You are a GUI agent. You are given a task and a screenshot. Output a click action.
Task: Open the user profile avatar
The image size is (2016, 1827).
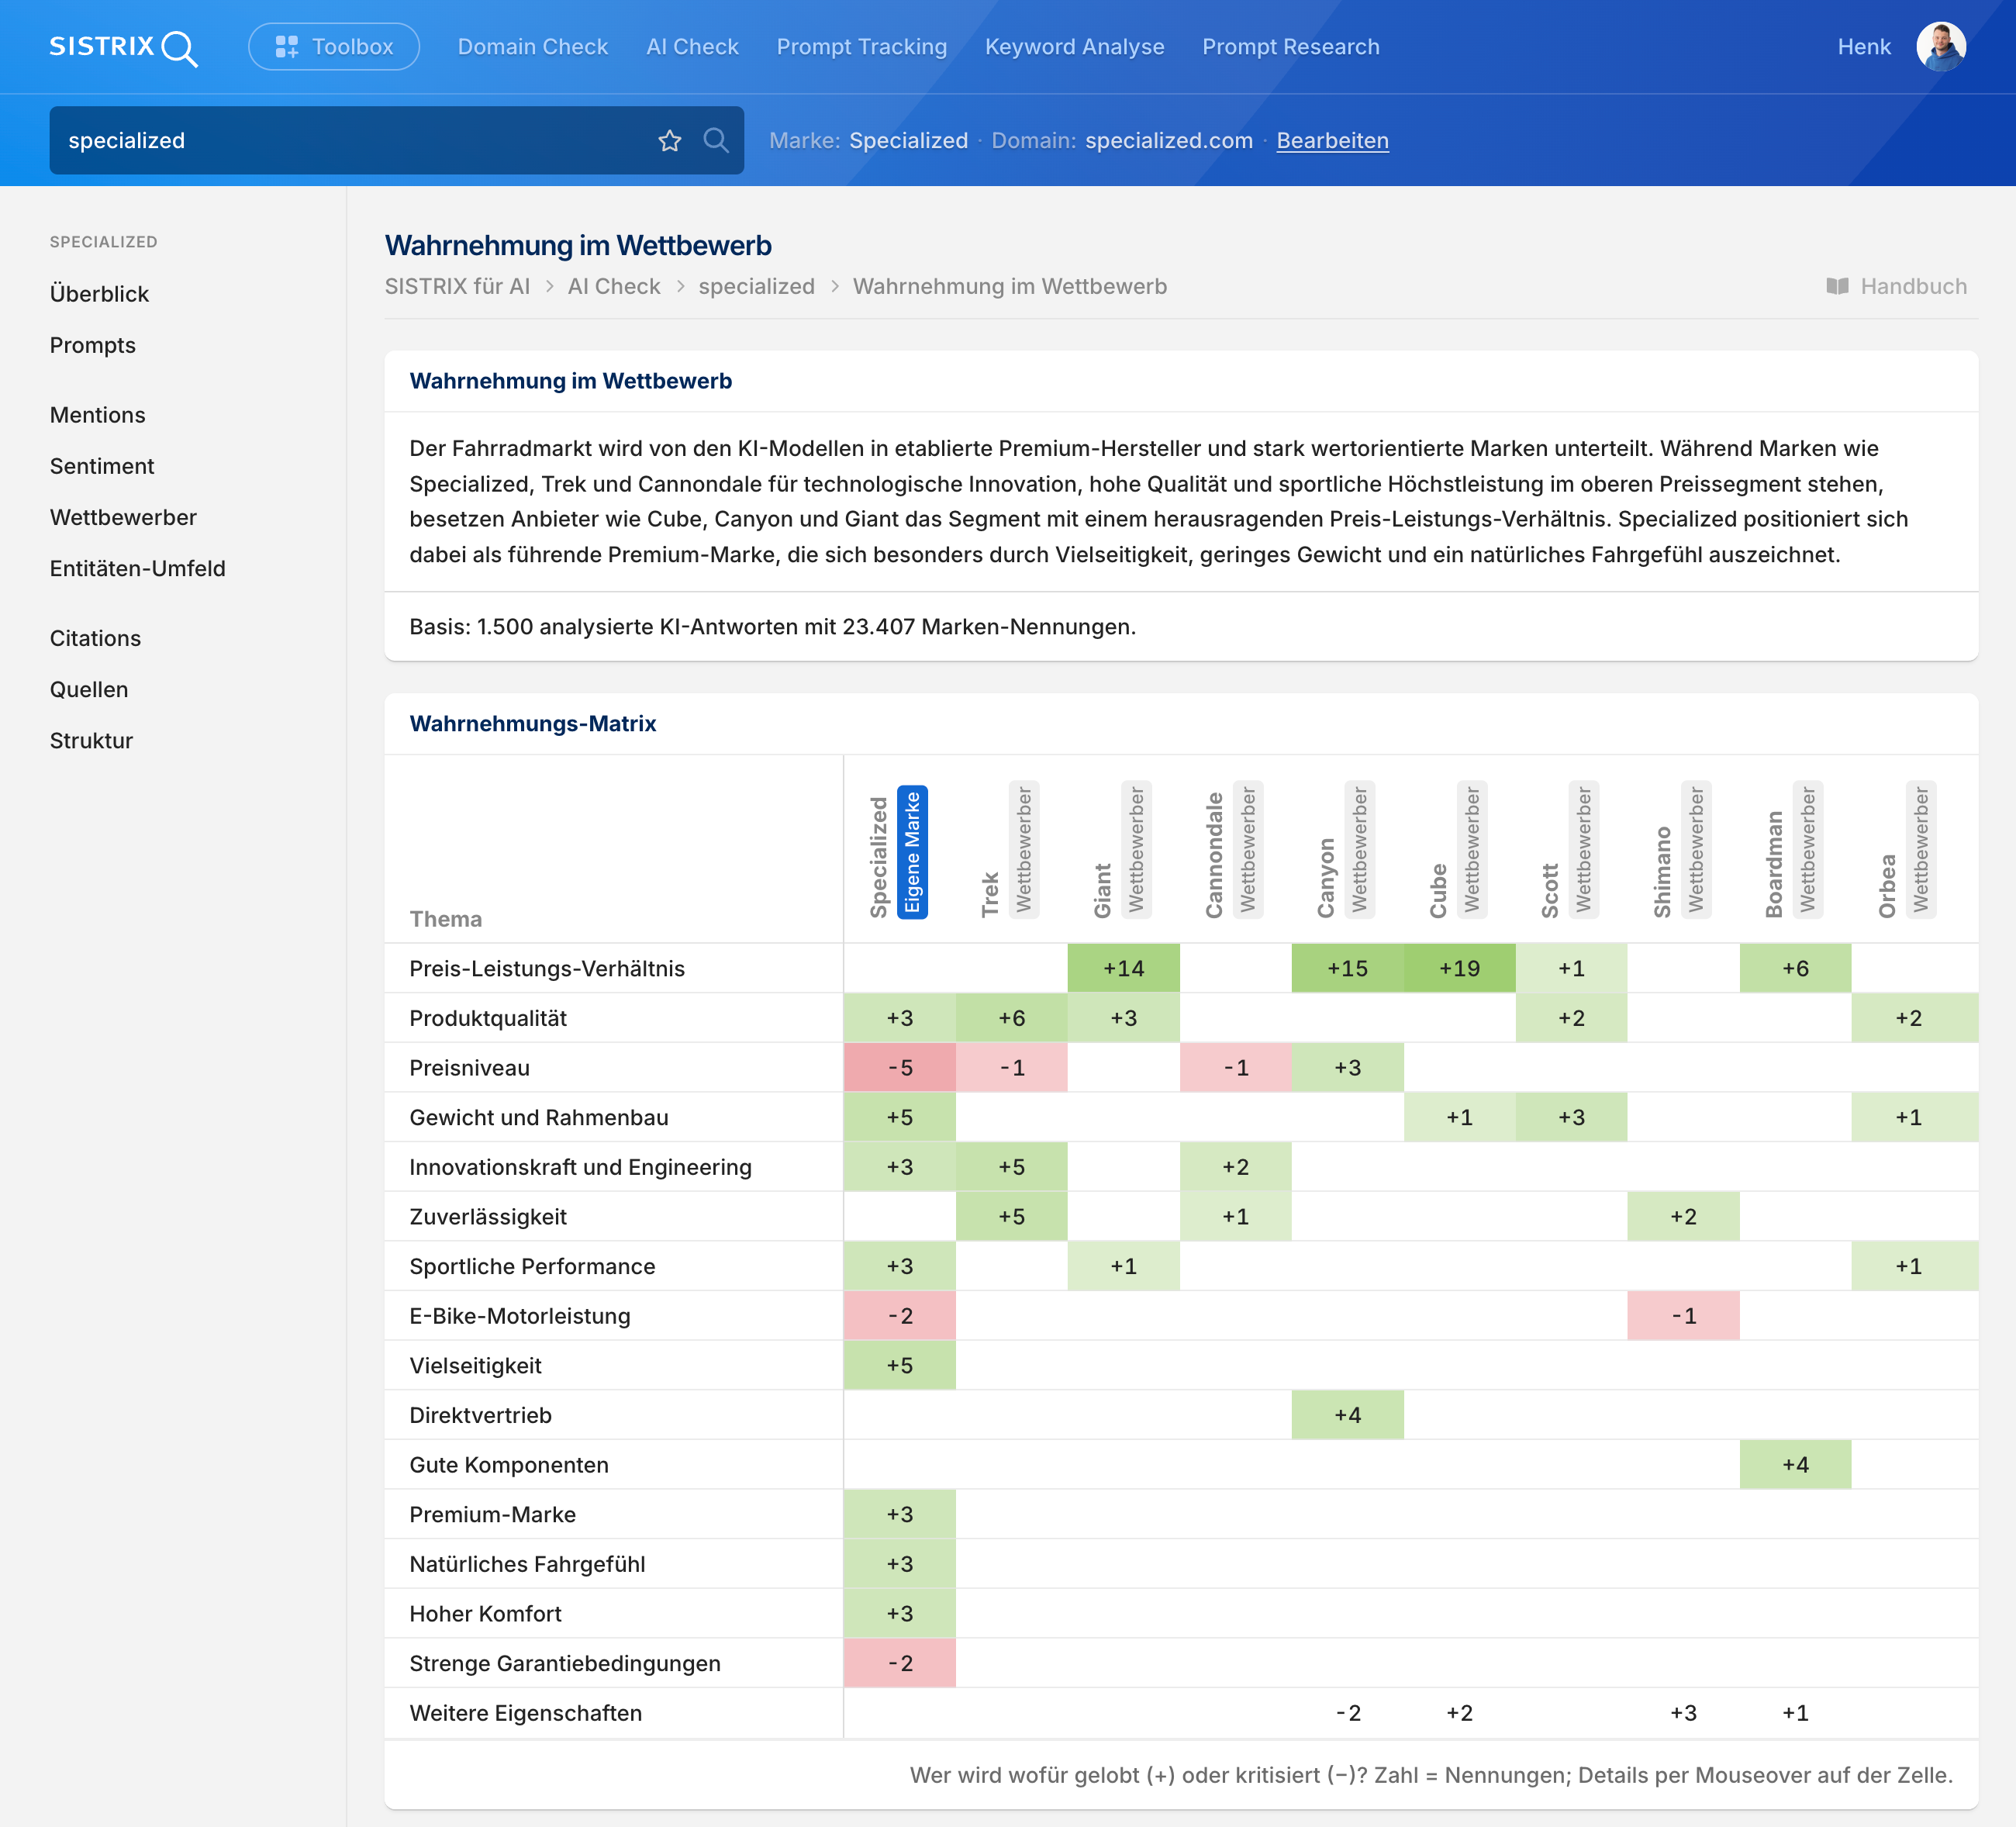click(x=1940, y=47)
